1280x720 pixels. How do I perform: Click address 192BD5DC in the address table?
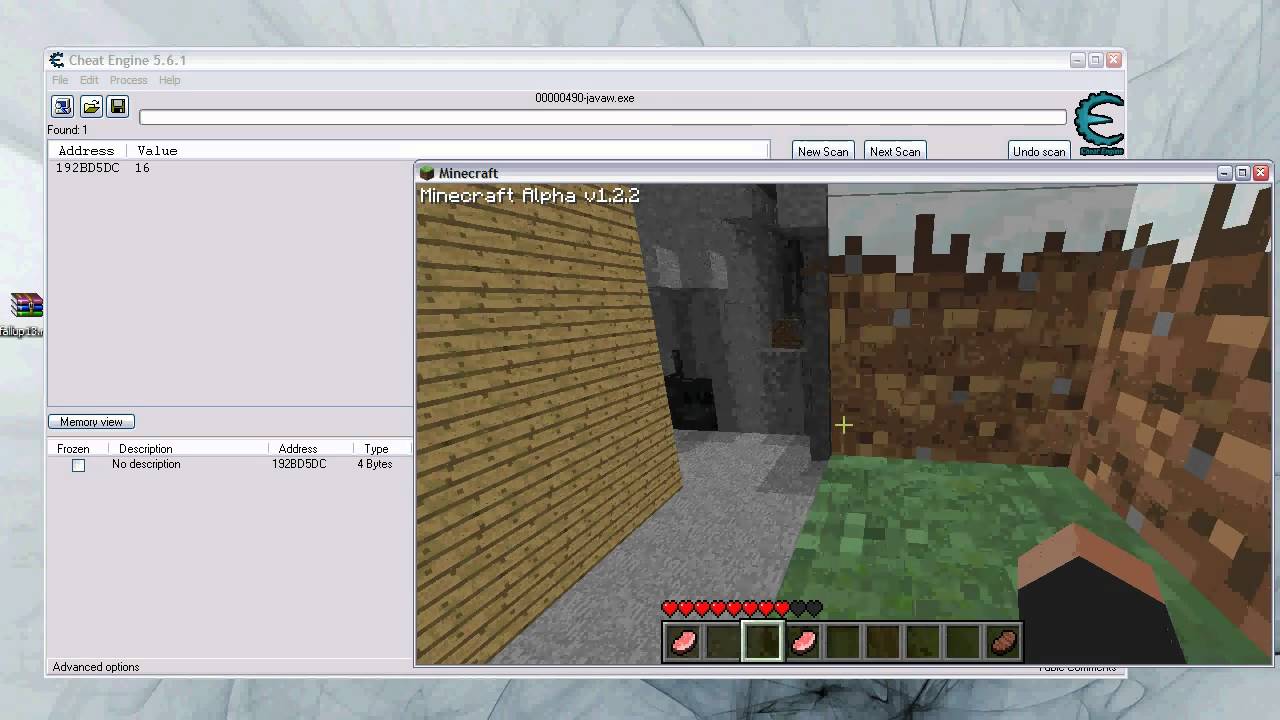pyautogui.click(x=299, y=464)
